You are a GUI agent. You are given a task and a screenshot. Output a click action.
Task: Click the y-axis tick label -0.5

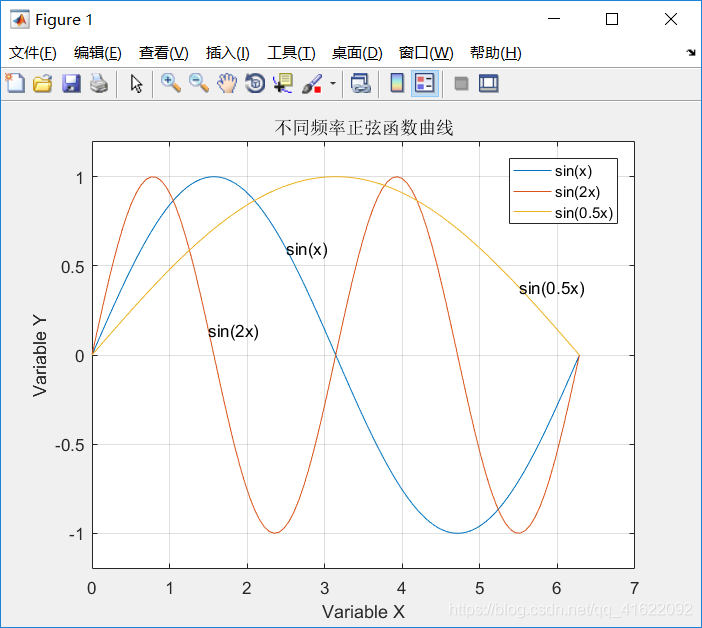[x=70, y=445]
